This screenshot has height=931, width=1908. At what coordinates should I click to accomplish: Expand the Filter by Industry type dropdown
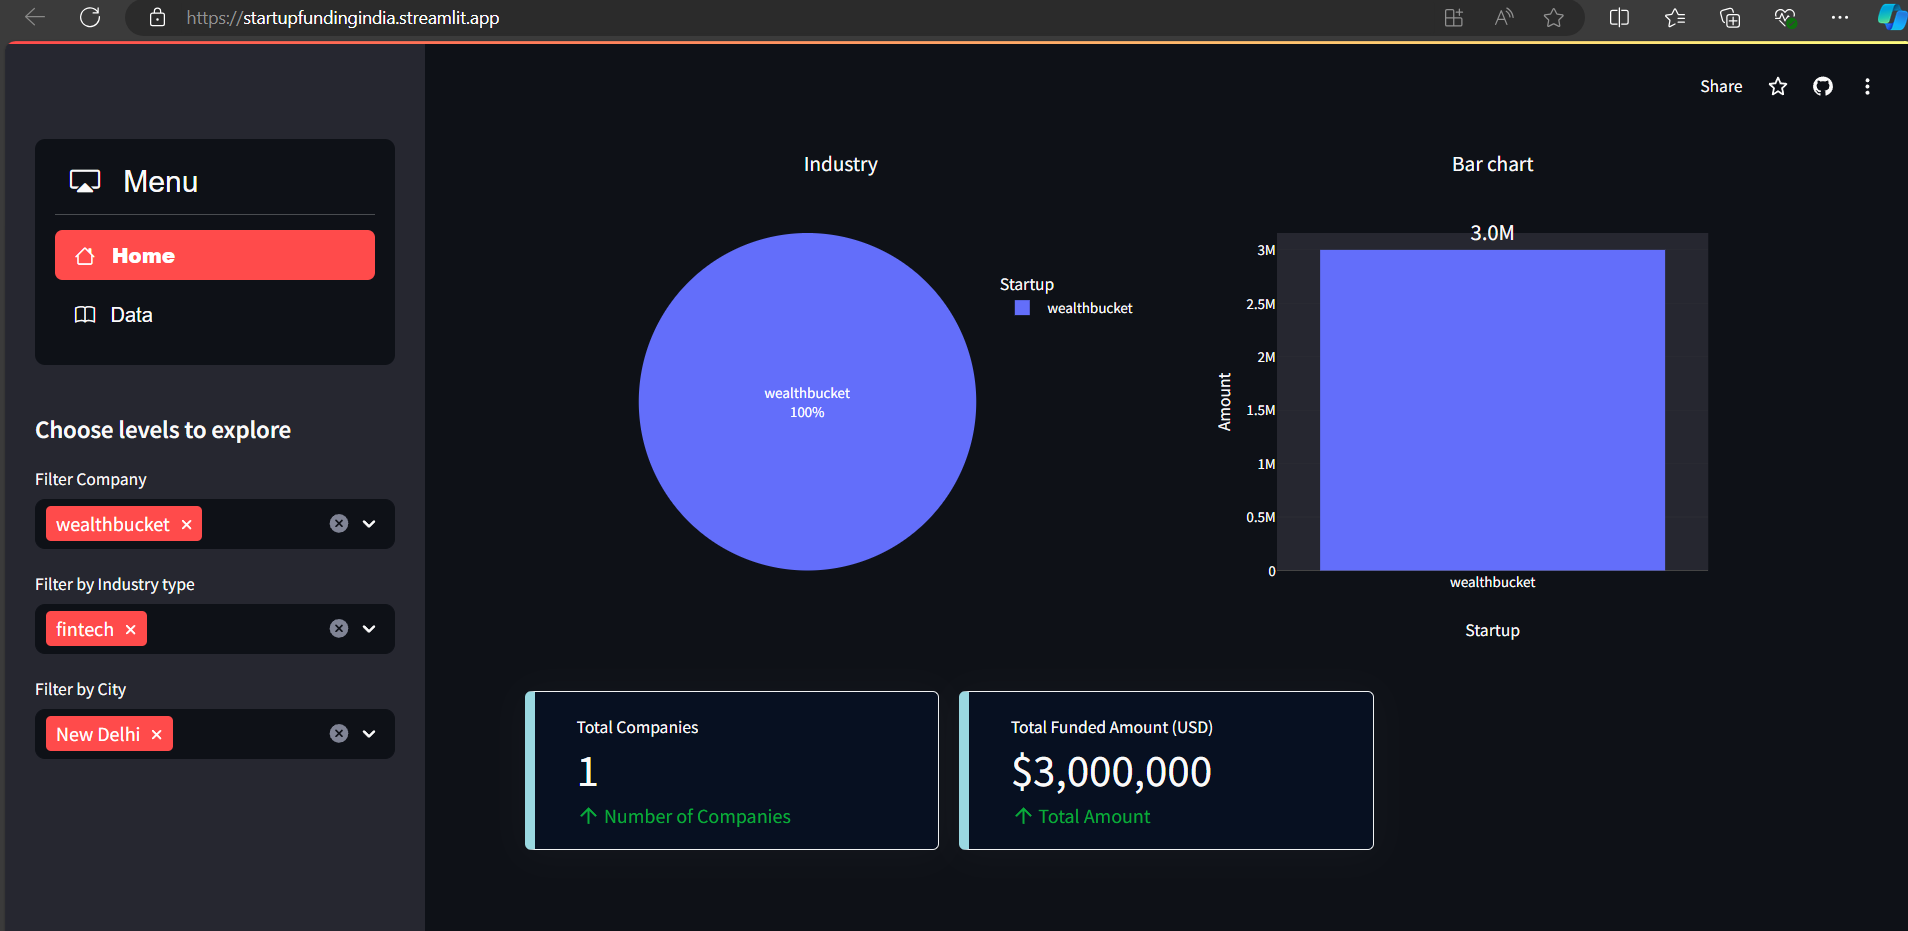click(x=369, y=629)
